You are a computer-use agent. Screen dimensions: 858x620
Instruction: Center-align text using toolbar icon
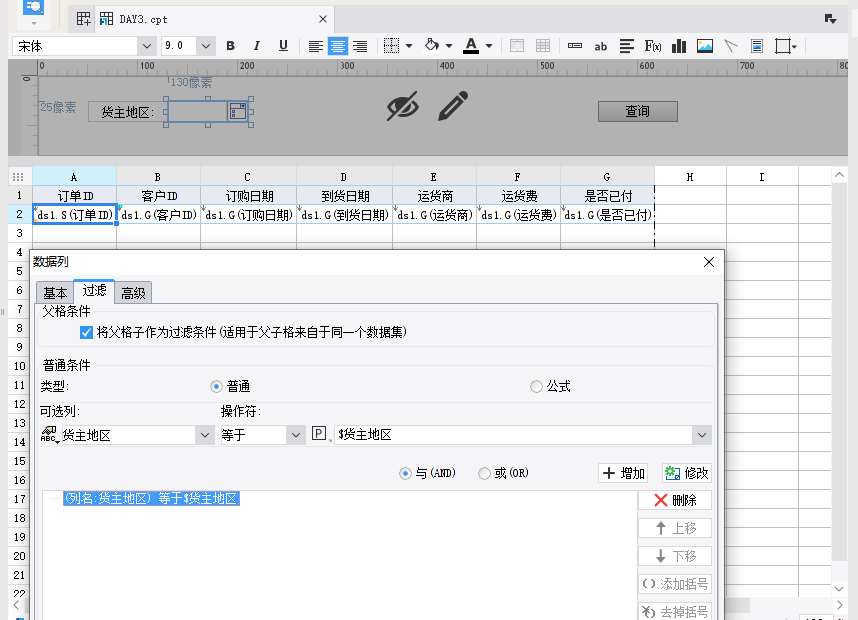338,46
